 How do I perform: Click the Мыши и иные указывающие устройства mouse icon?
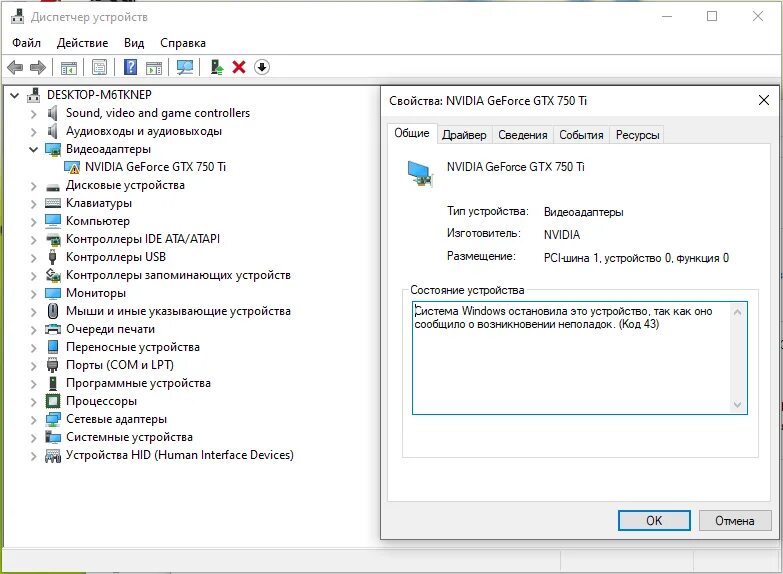[x=52, y=311]
